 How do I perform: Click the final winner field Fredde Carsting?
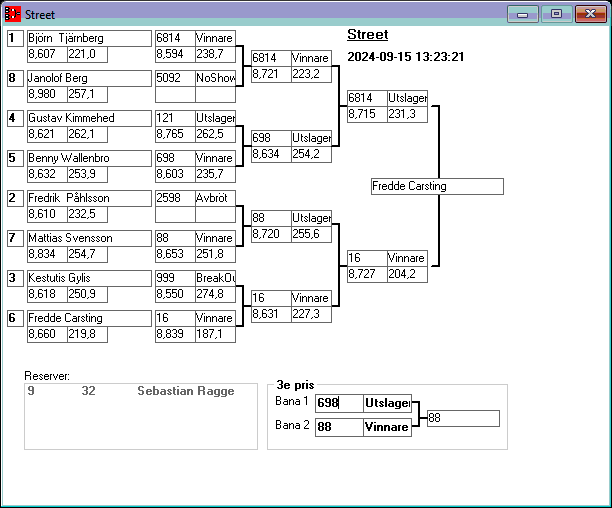click(x=436, y=186)
